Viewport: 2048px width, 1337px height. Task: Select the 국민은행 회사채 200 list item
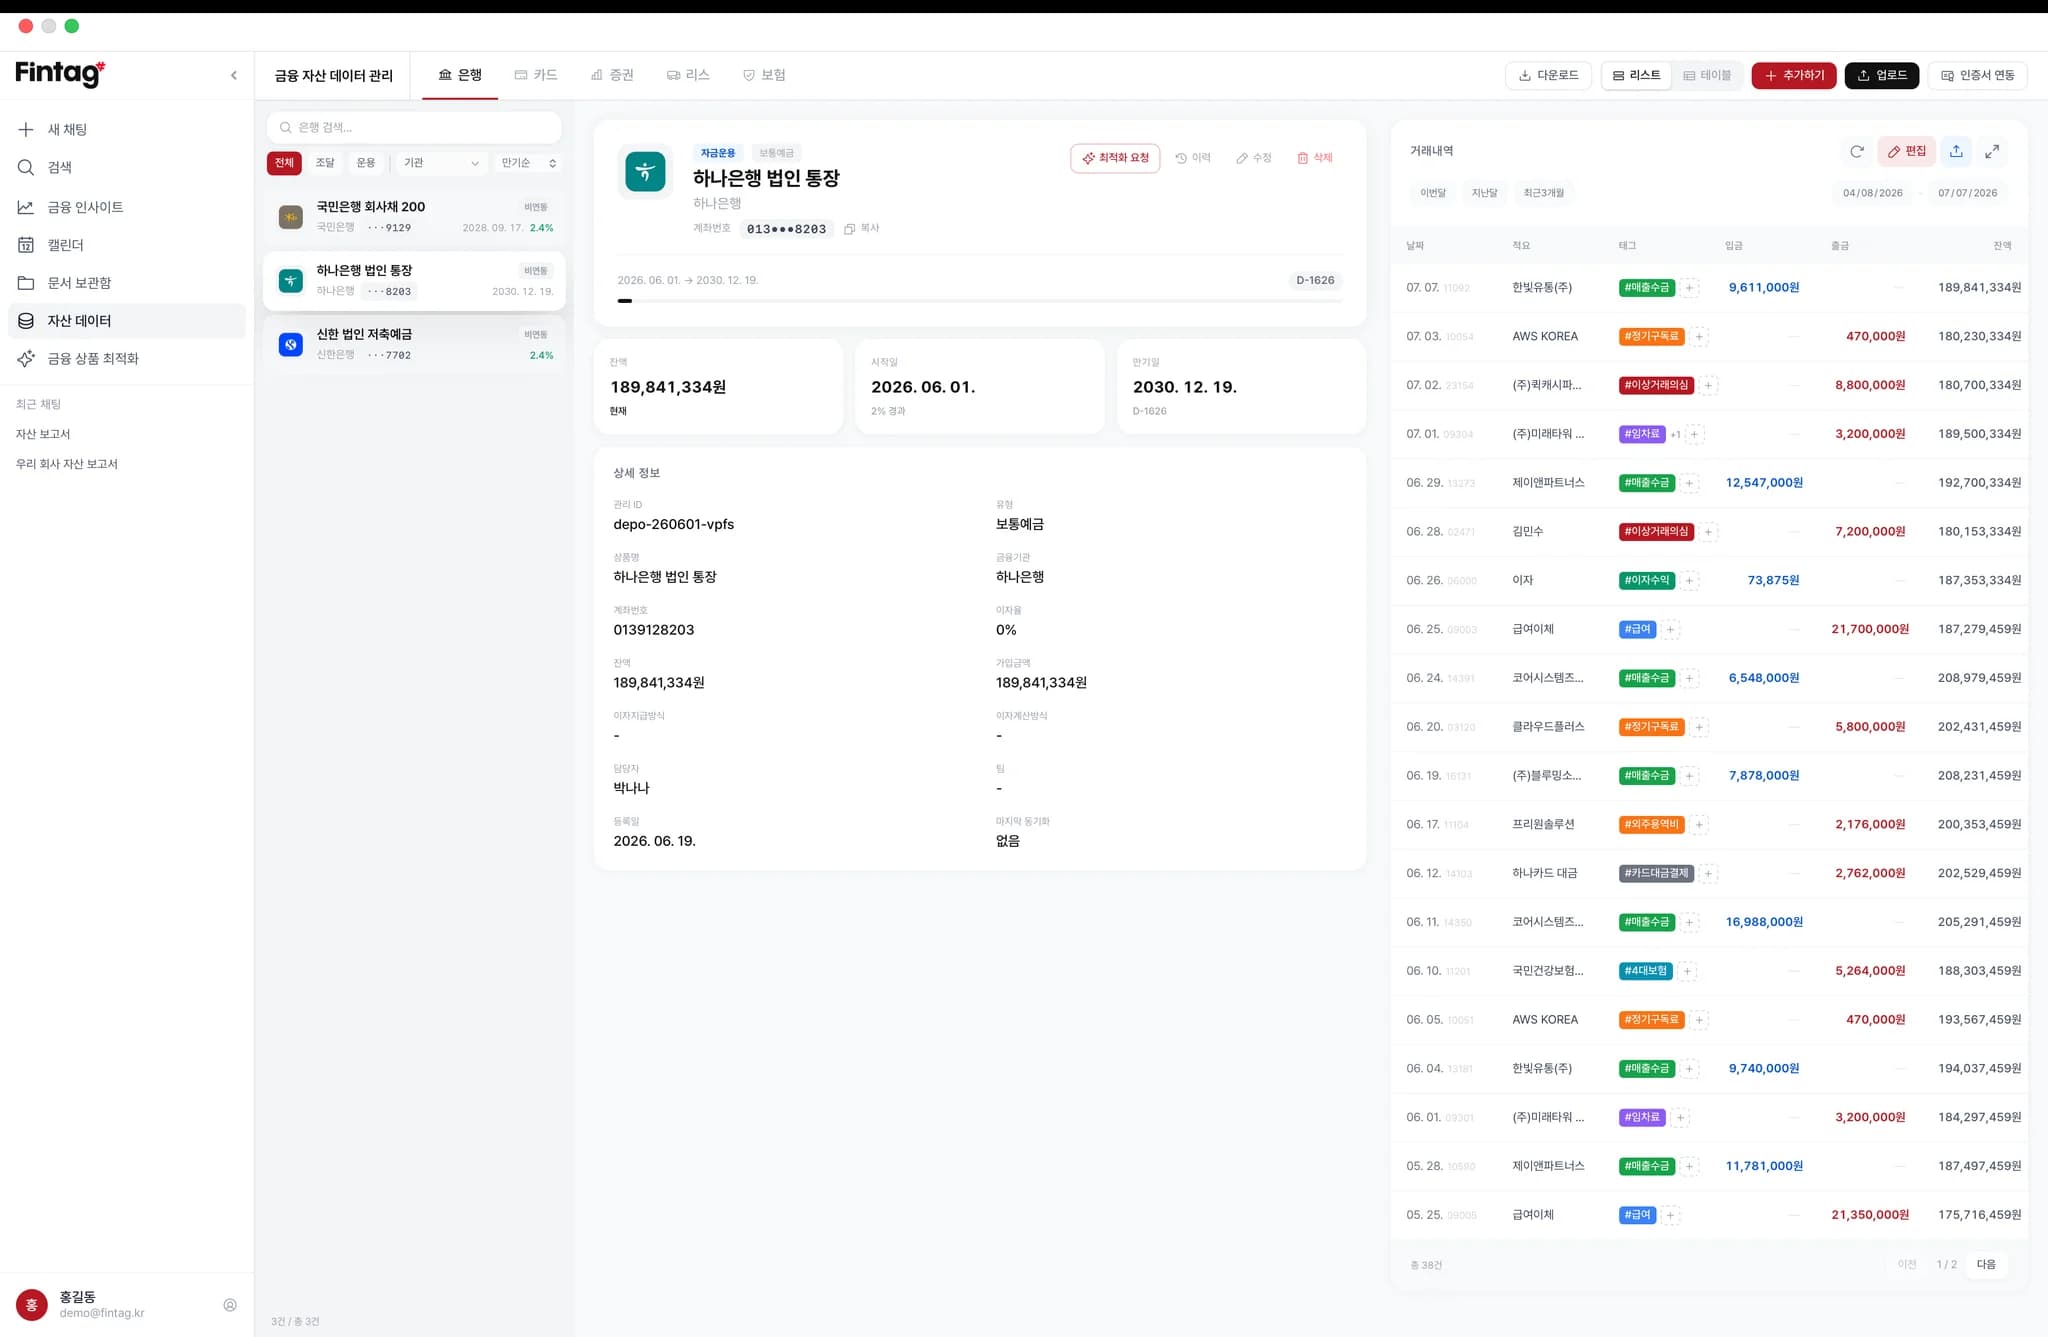pyautogui.click(x=414, y=216)
